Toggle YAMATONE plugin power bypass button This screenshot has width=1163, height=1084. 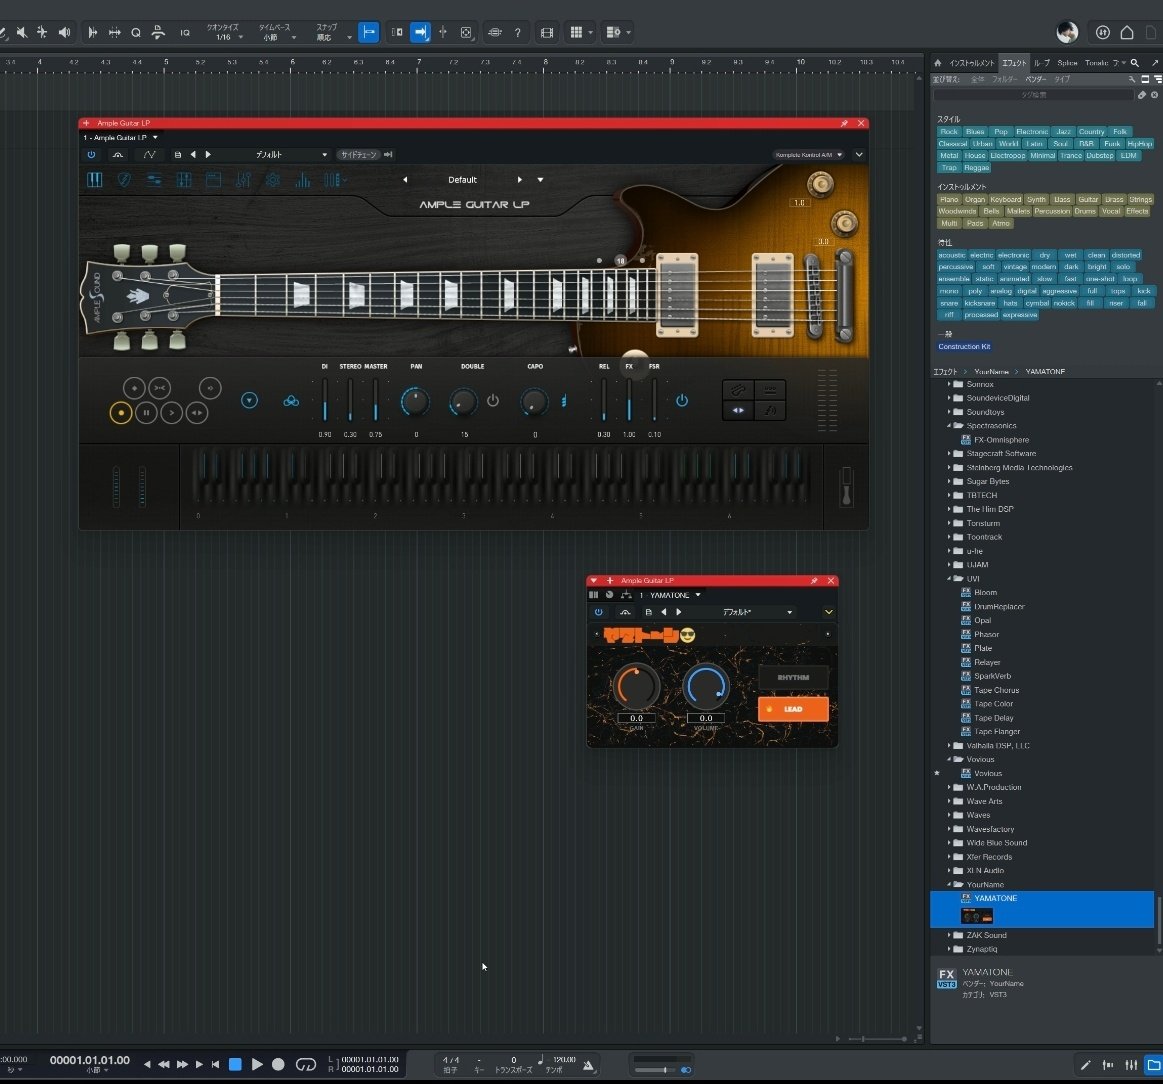[x=599, y=612]
